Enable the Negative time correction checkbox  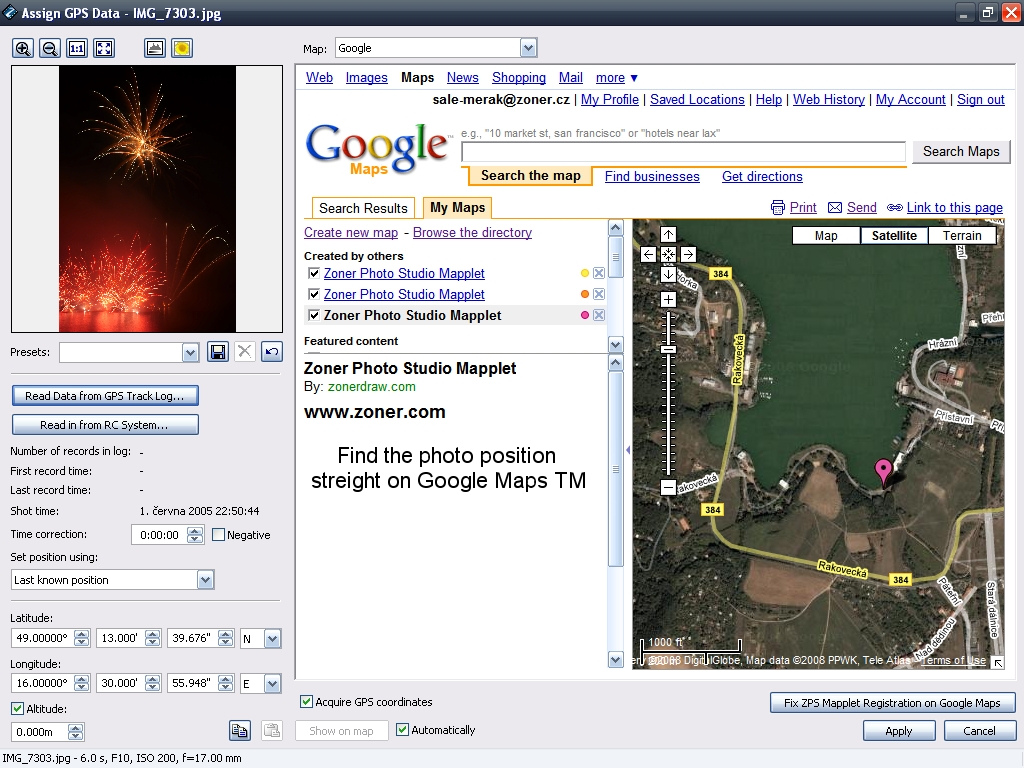[x=219, y=535]
